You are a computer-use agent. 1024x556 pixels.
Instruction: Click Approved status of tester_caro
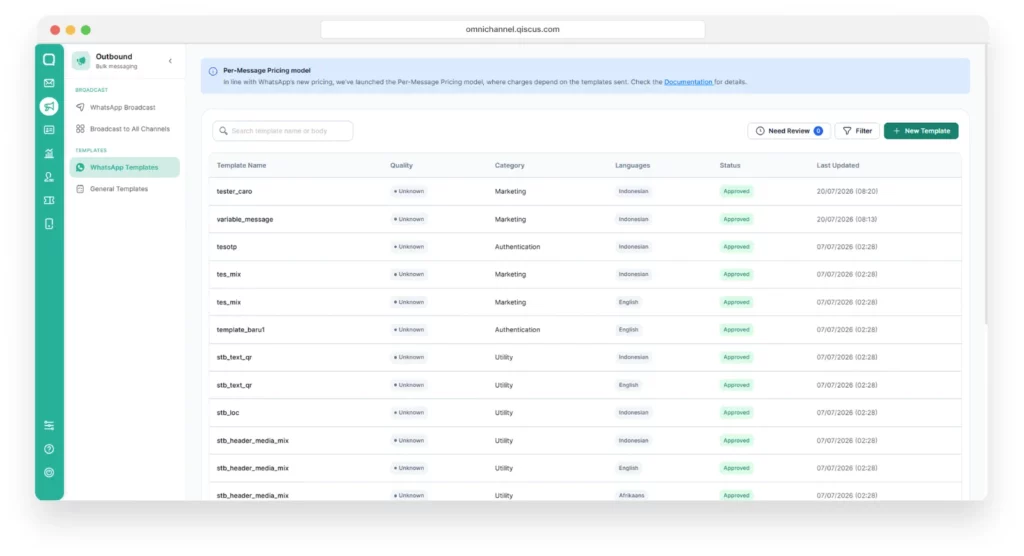point(736,191)
